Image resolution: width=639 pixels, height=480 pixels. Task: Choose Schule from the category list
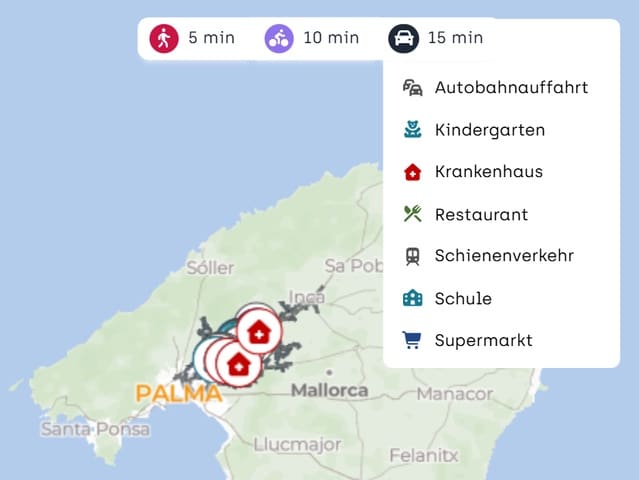[501, 298]
